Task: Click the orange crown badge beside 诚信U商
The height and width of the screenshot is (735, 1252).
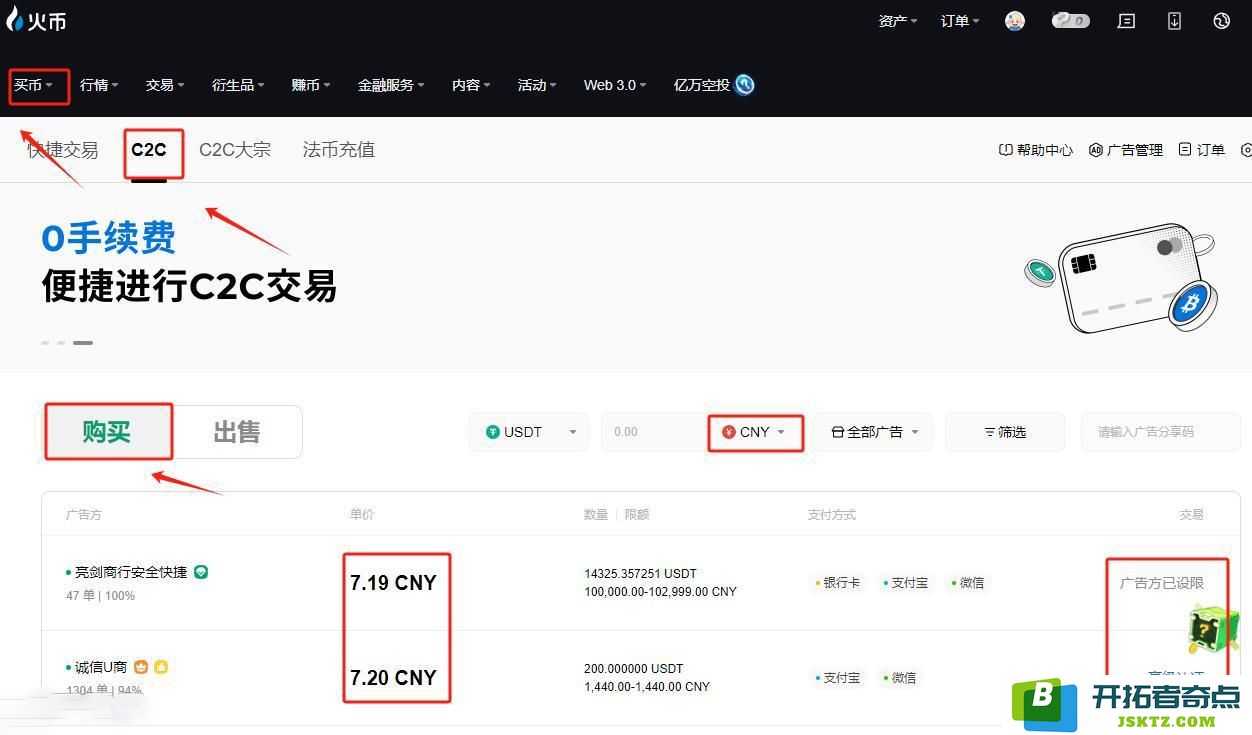Action: [x=141, y=667]
